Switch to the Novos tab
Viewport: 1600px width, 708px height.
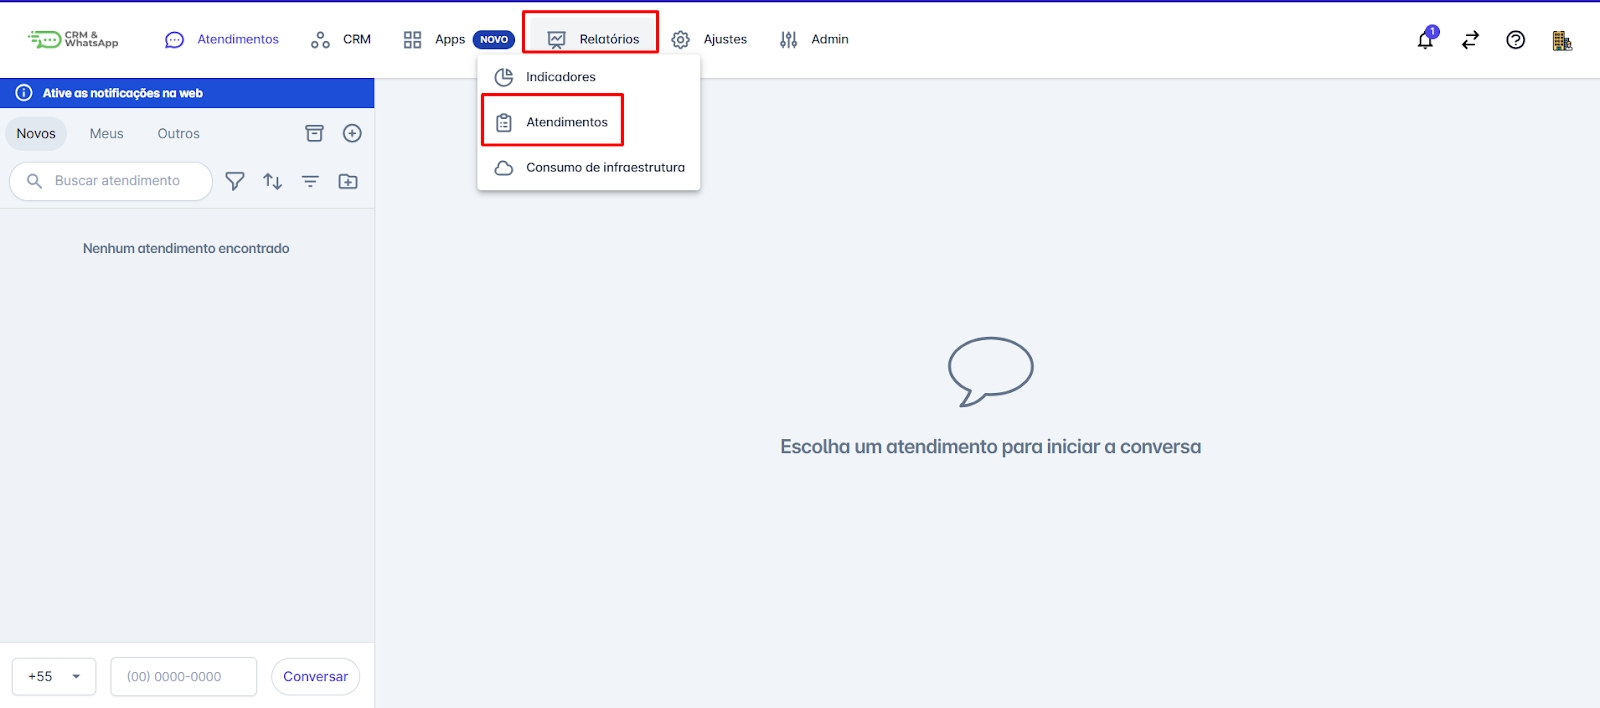click(x=36, y=133)
